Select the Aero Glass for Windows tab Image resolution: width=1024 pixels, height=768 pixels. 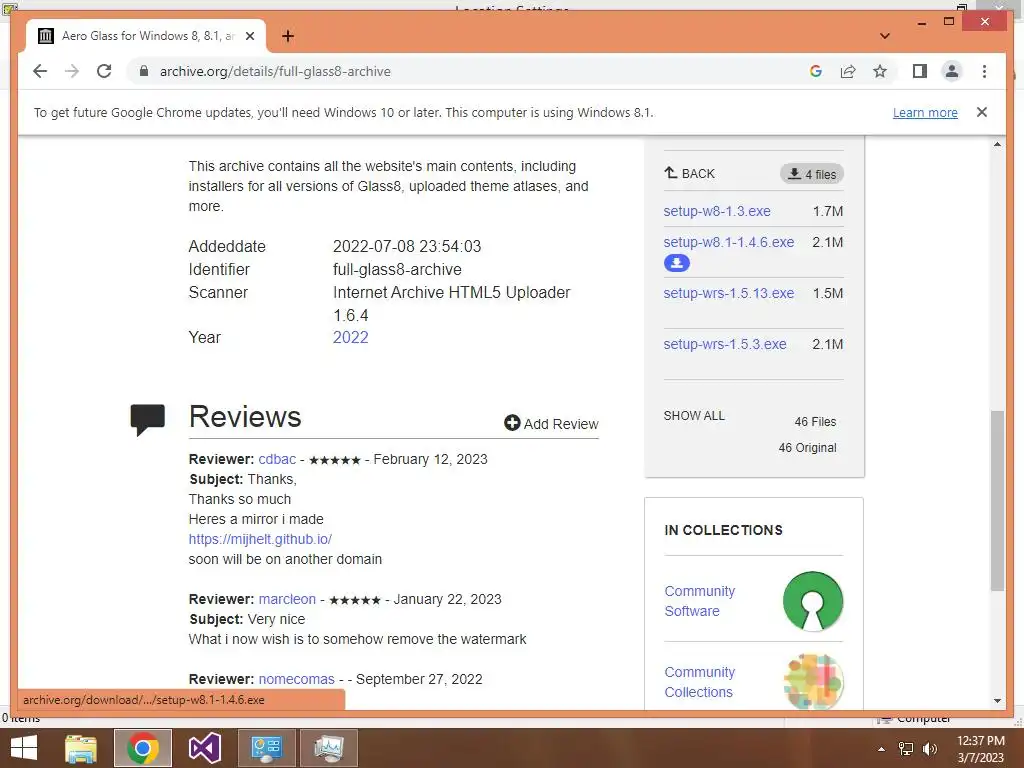[146, 36]
